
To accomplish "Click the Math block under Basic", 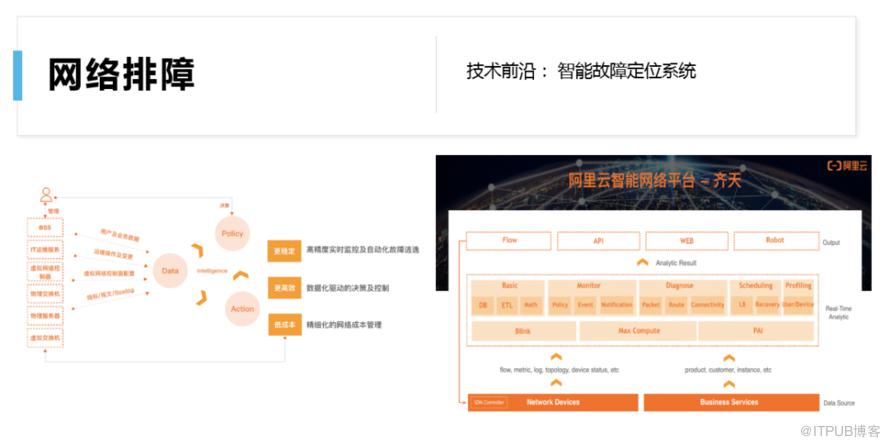I will [531, 305].
